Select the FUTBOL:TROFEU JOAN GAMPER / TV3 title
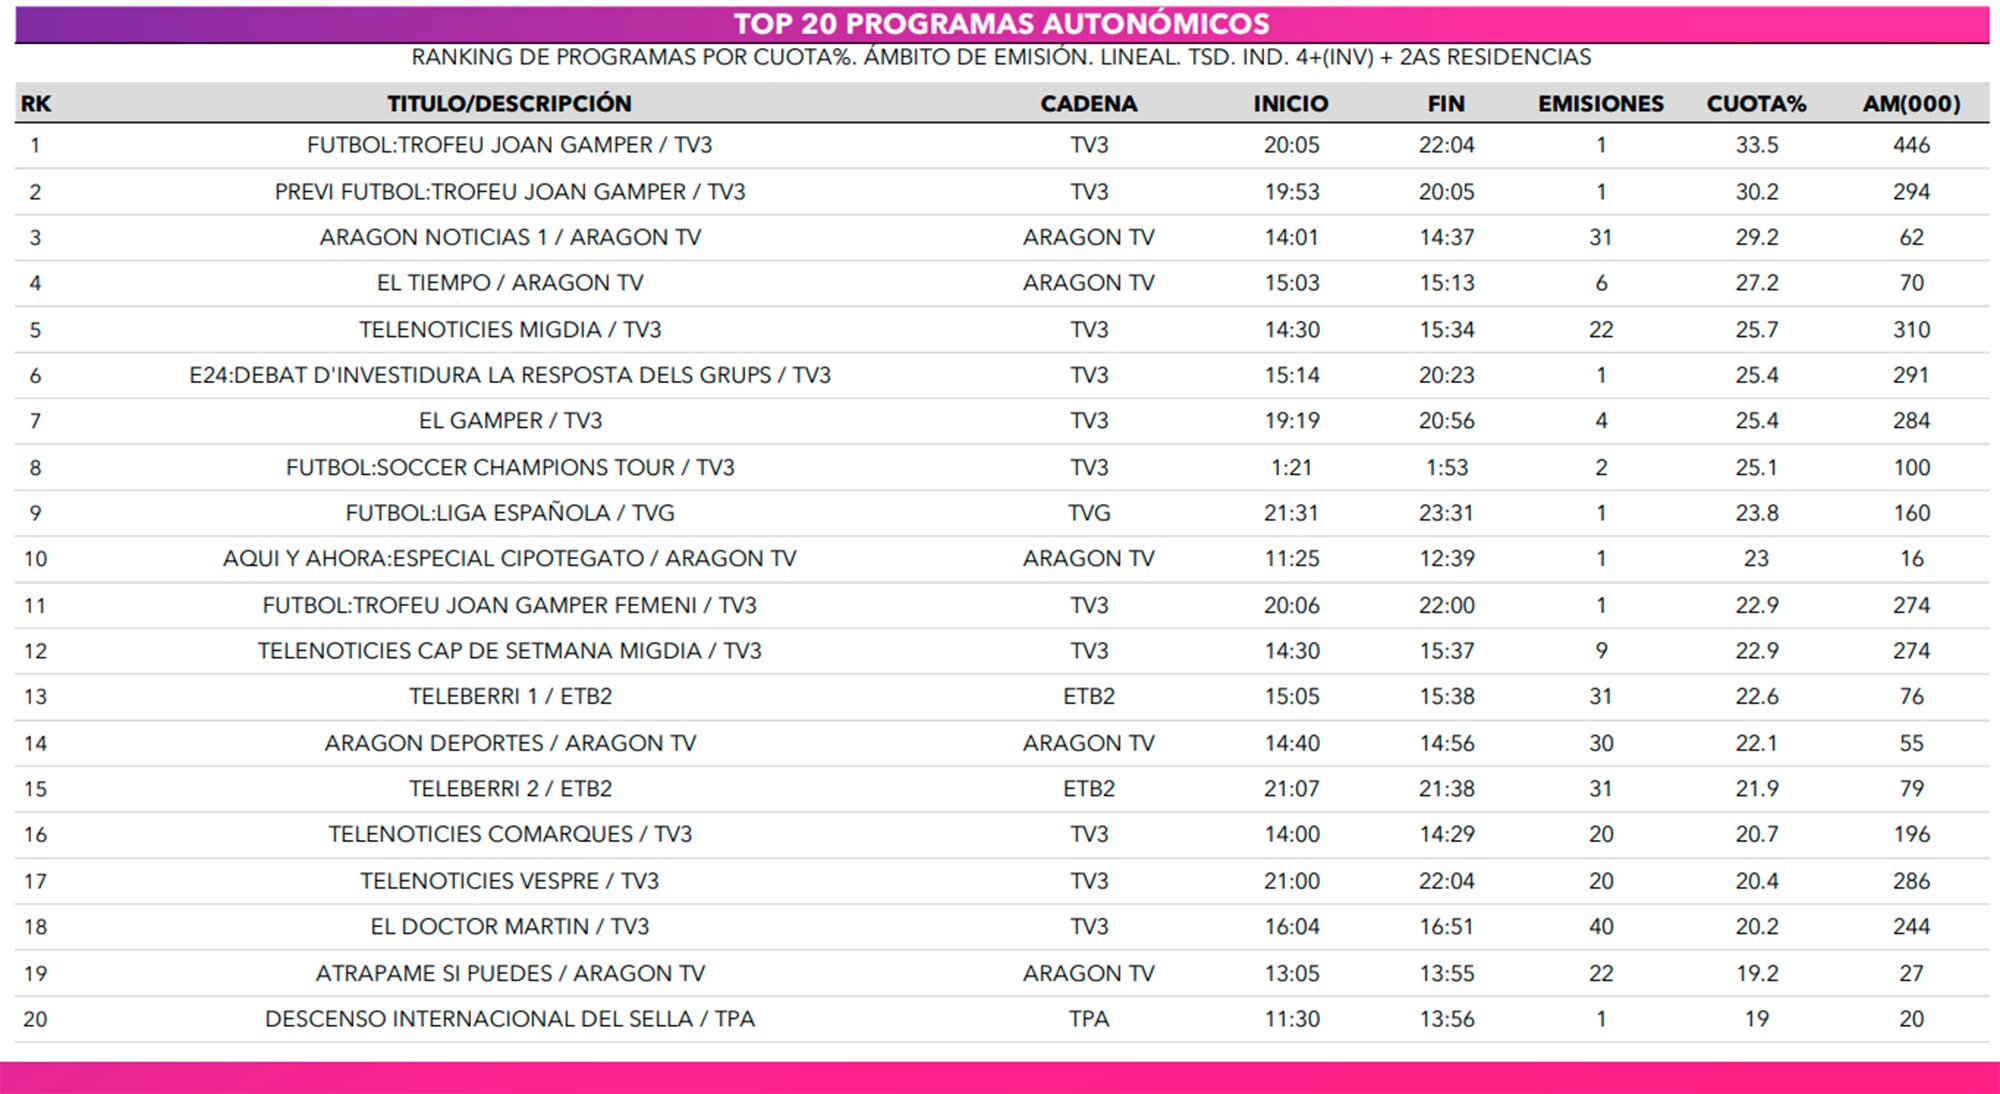The image size is (2000, 1094). [x=509, y=145]
